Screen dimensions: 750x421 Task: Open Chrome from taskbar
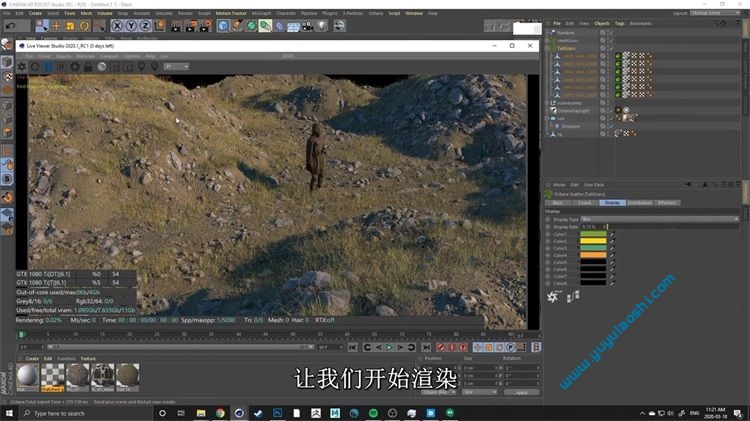click(x=220, y=413)
